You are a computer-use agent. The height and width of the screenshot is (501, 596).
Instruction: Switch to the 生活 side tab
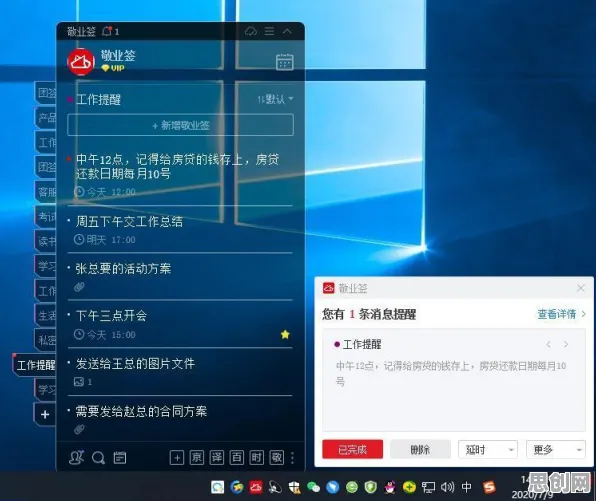(46, 316)
